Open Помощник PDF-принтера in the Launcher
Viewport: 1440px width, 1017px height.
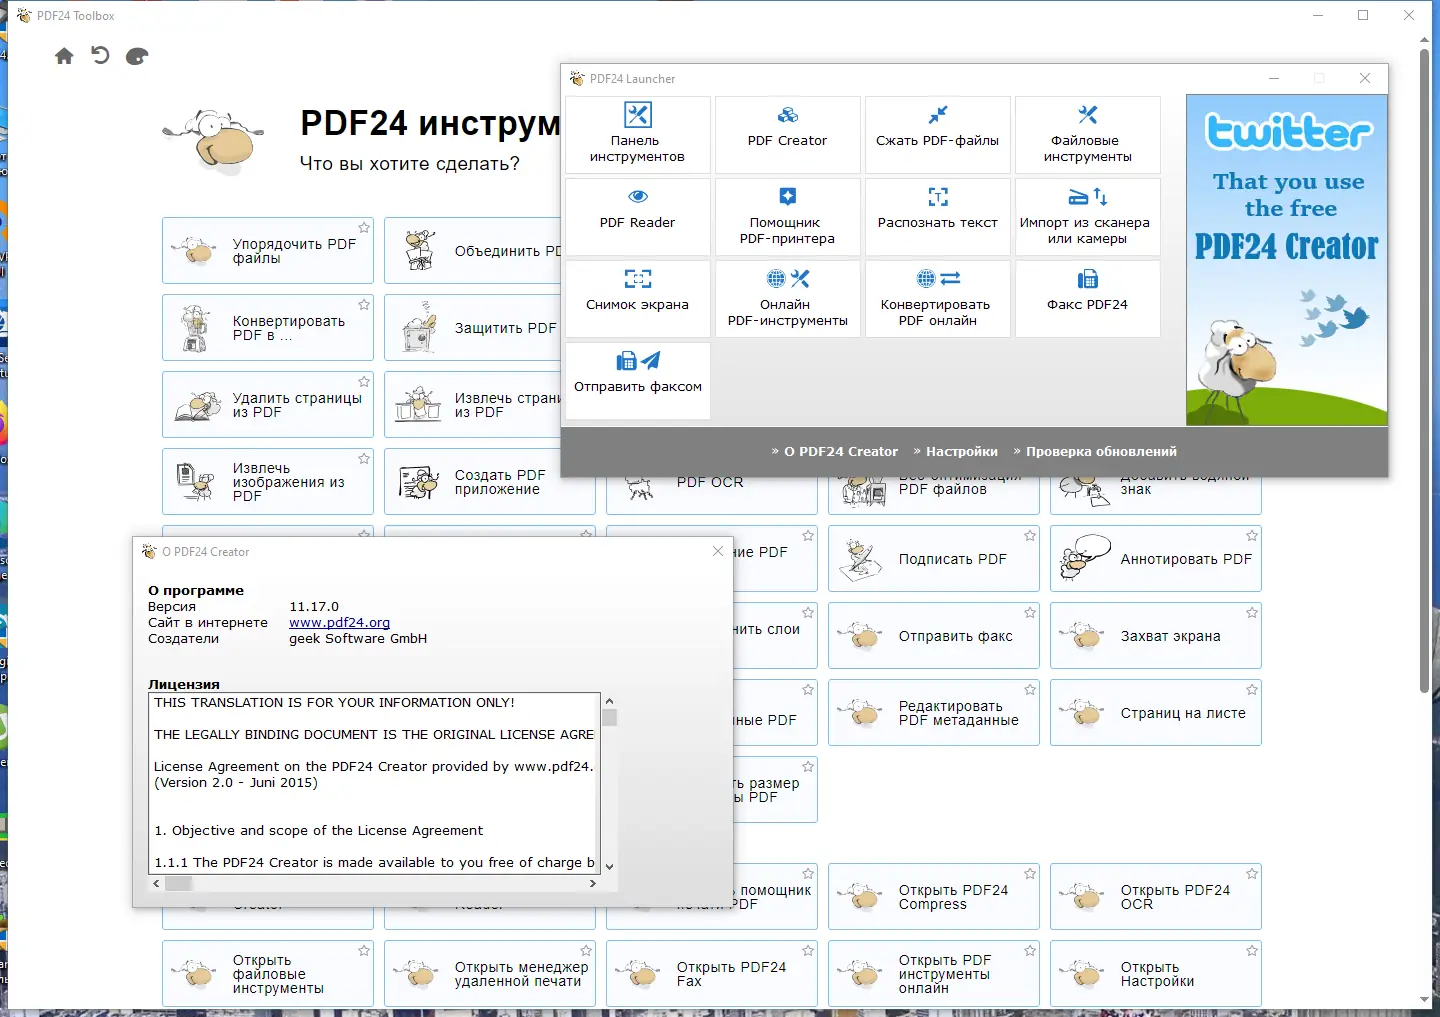pos(788,216)
